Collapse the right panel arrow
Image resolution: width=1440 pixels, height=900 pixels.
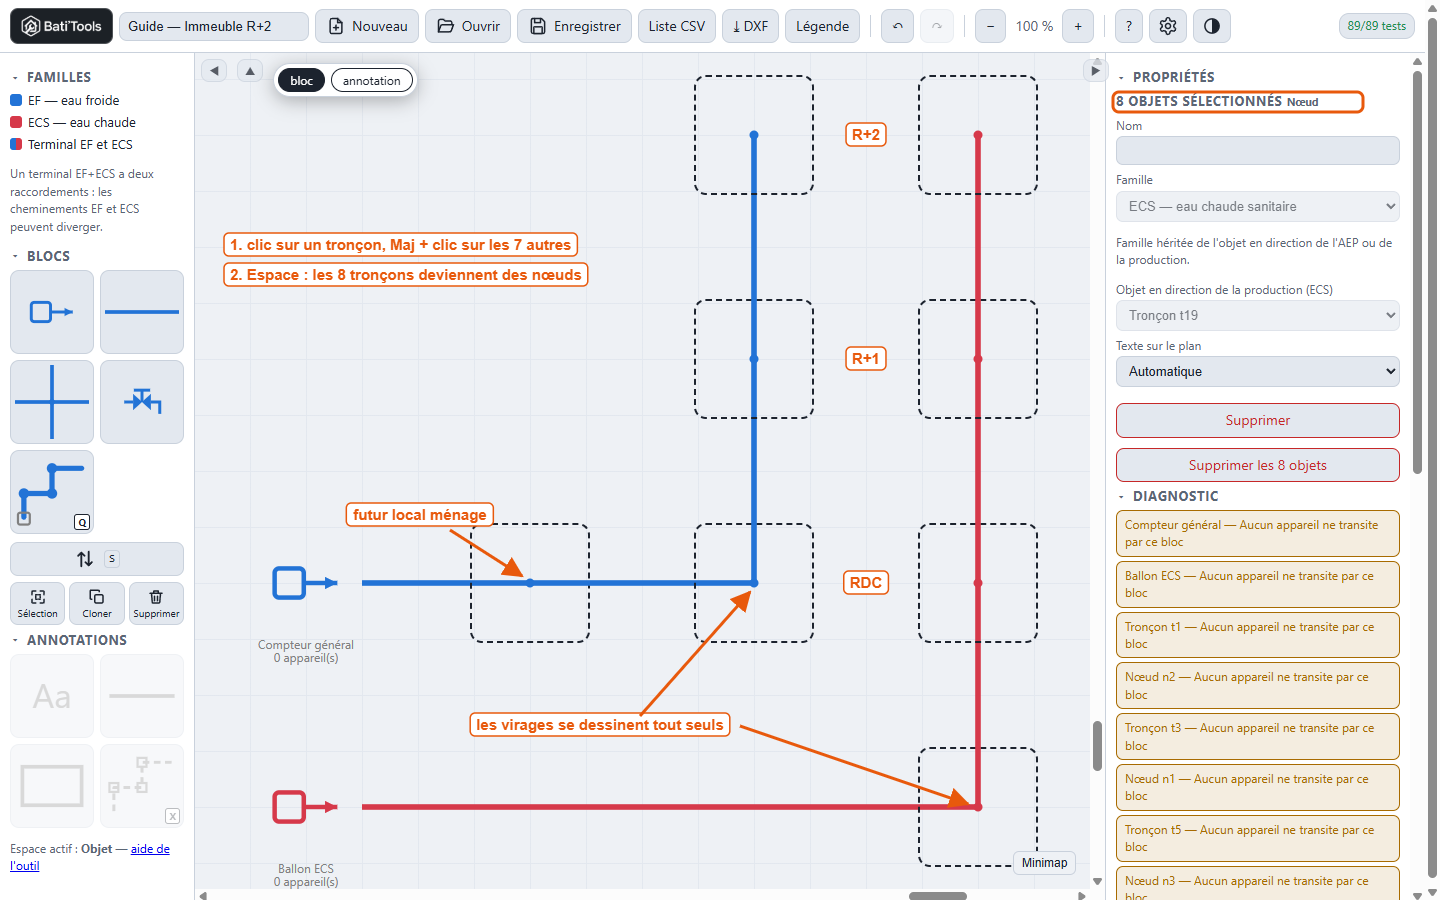[x=1095, y=70]
